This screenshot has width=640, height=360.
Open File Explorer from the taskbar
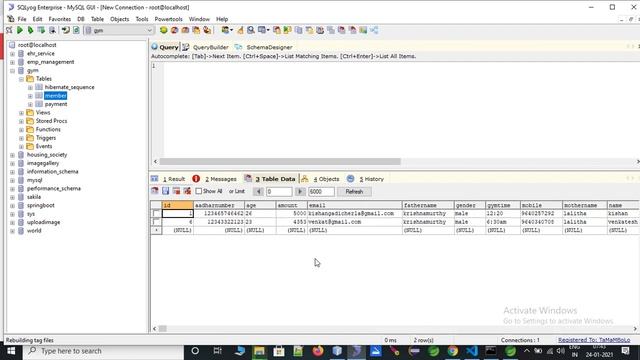[259, 351]
